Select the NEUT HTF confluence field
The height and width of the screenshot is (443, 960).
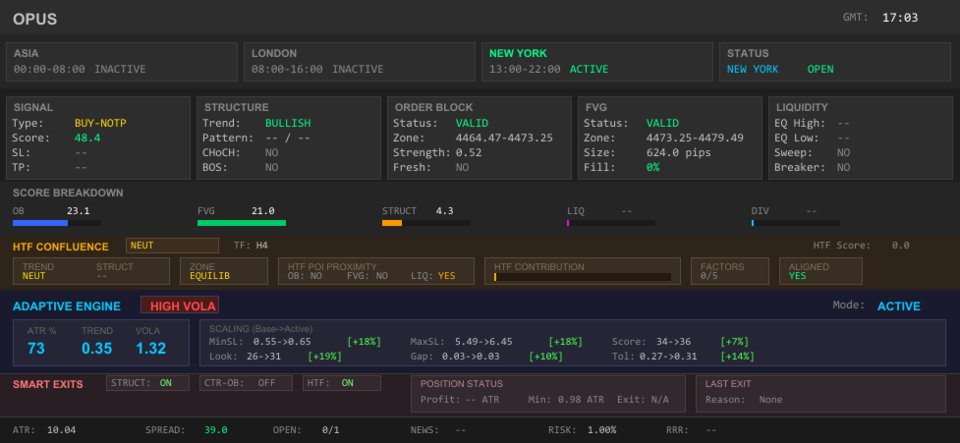point(172,245)
